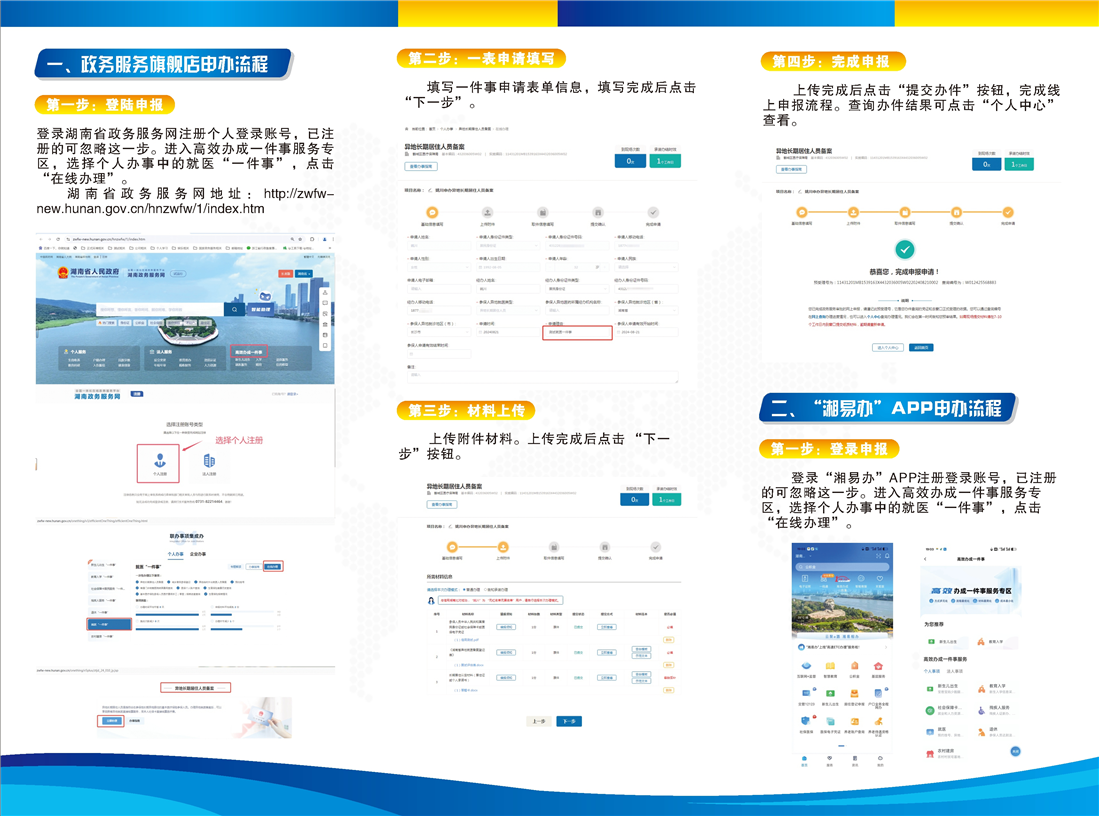Open the 申请人性别 dropdown
Image resolution: width=1099 pixels, height=816 pixels.
click(439, 267)
